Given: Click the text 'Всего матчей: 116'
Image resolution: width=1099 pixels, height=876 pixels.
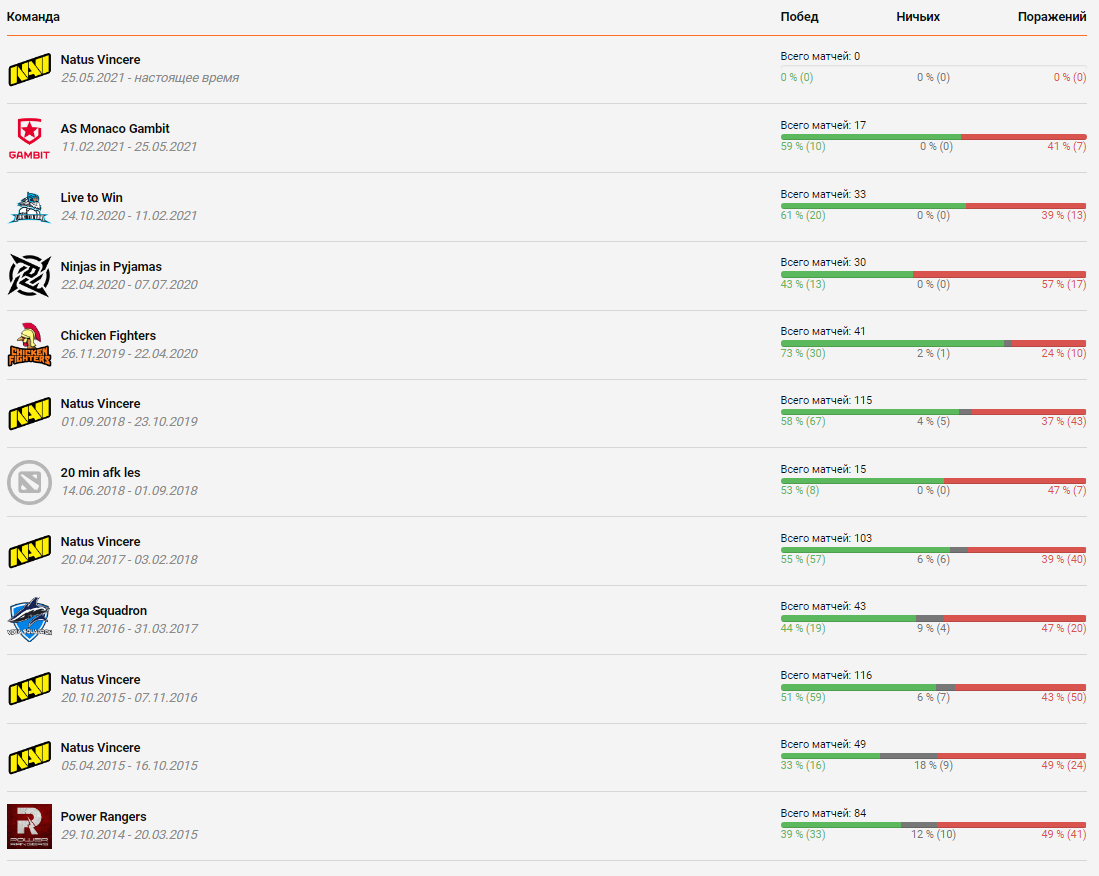Looking at the screenshot, I should click(826, 675).
